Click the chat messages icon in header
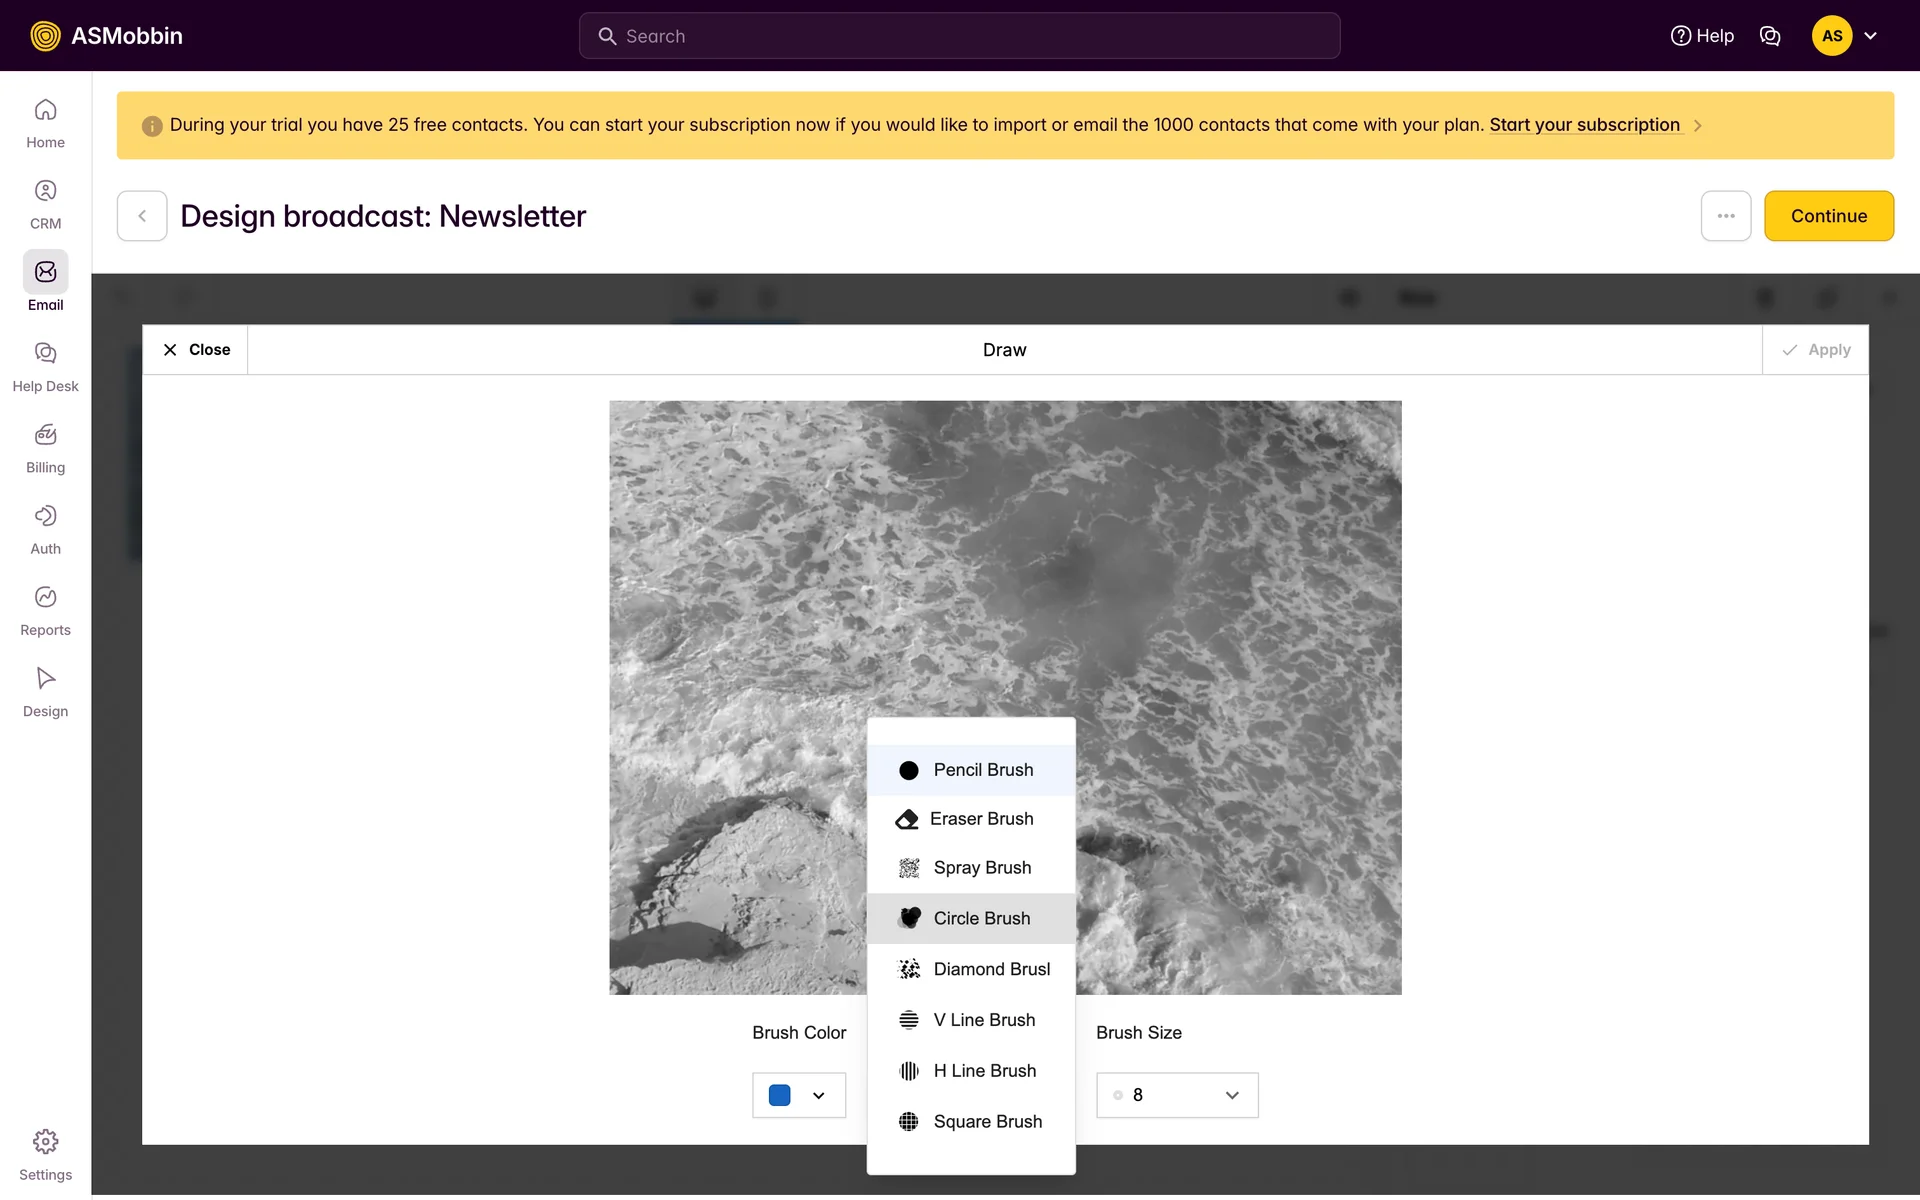Screen dimensions: 1920x1200 coord(1770,36)
